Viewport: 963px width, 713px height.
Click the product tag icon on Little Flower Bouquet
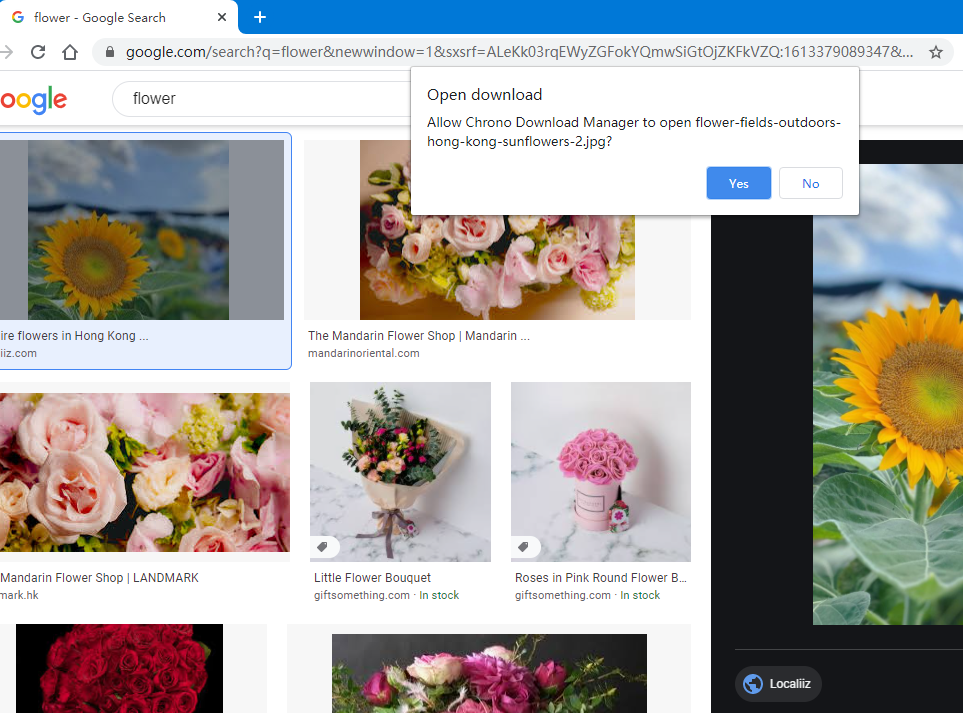coord(322,547)
